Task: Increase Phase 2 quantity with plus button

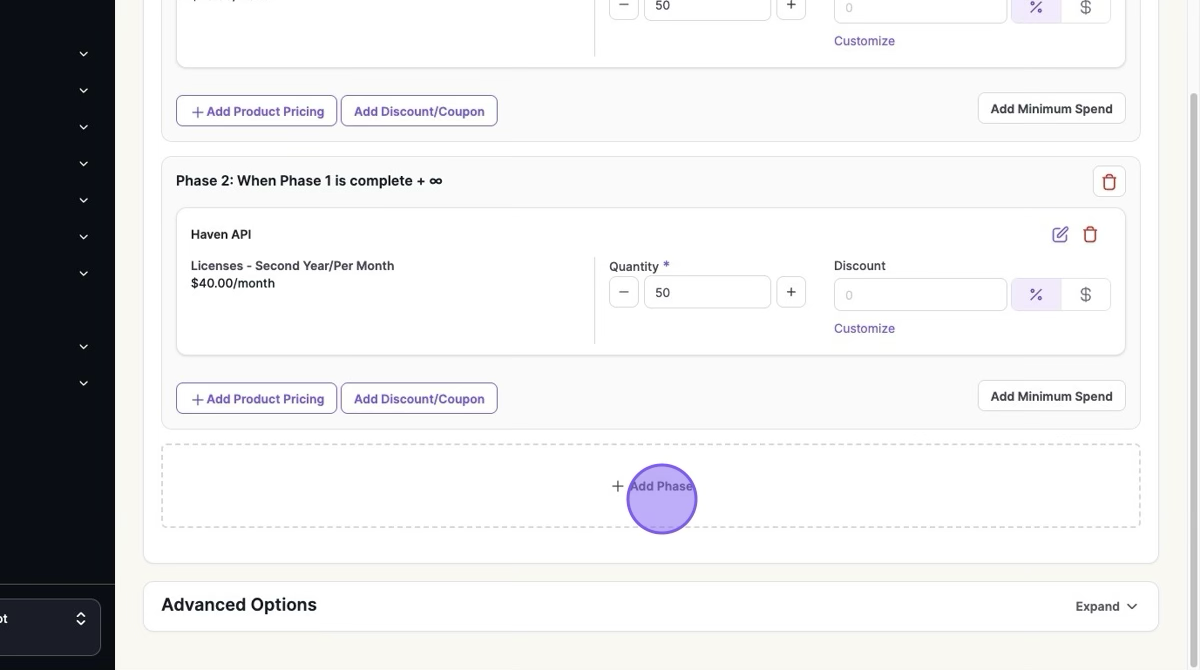Action: point(791,292)
